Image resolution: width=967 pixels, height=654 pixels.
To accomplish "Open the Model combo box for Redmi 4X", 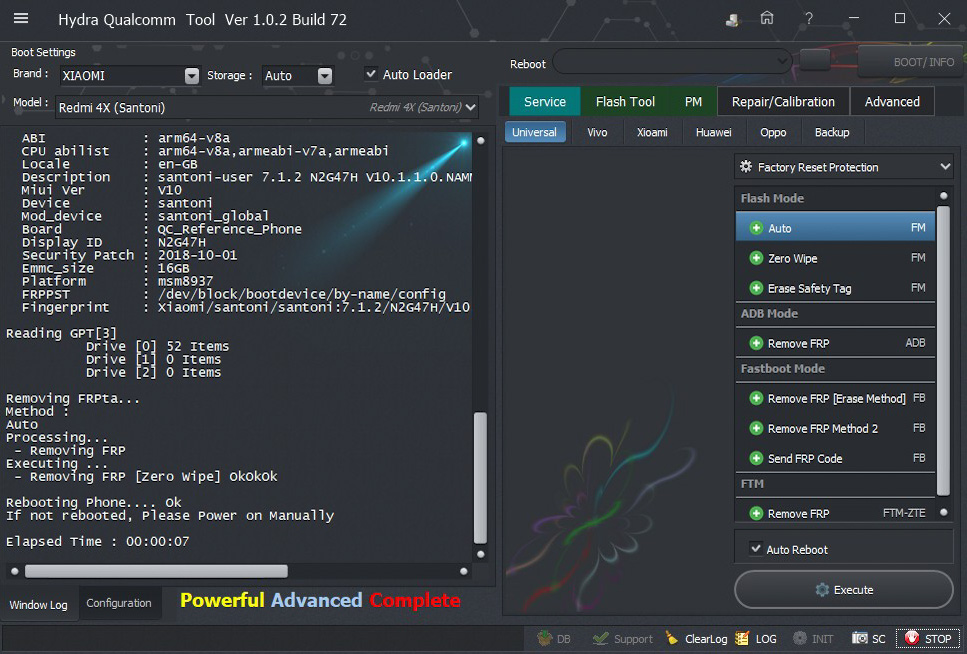I will (x=470, y=107).
